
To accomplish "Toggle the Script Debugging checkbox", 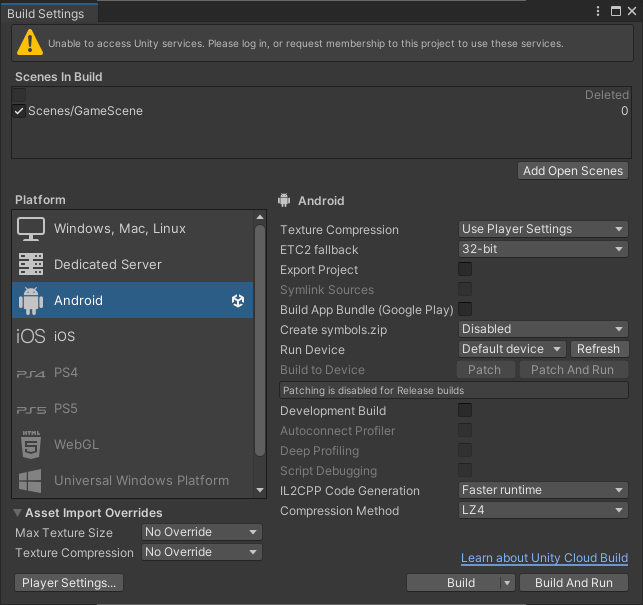I will click(465, 470).
